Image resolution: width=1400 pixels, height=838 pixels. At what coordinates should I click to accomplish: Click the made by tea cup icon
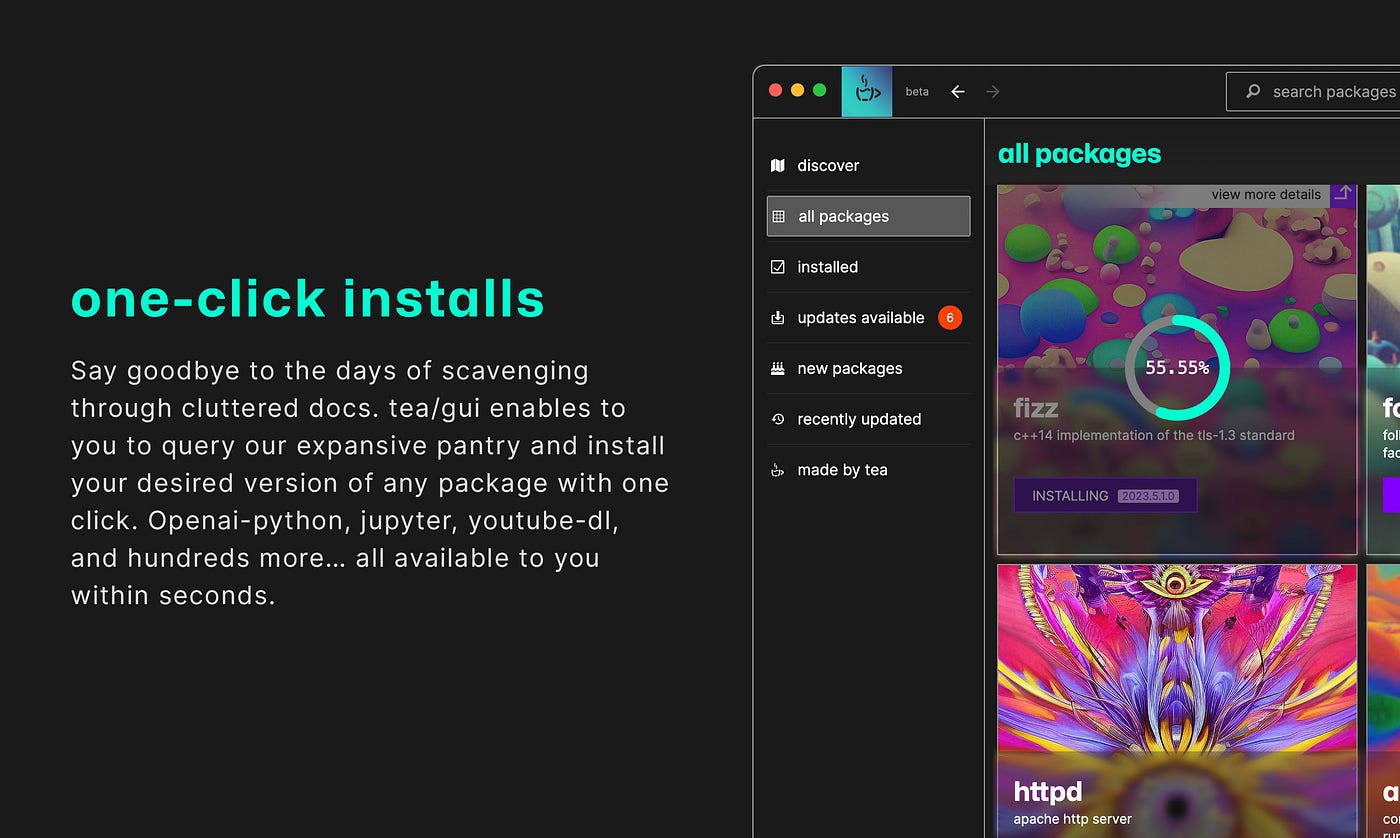coord(778,470)
